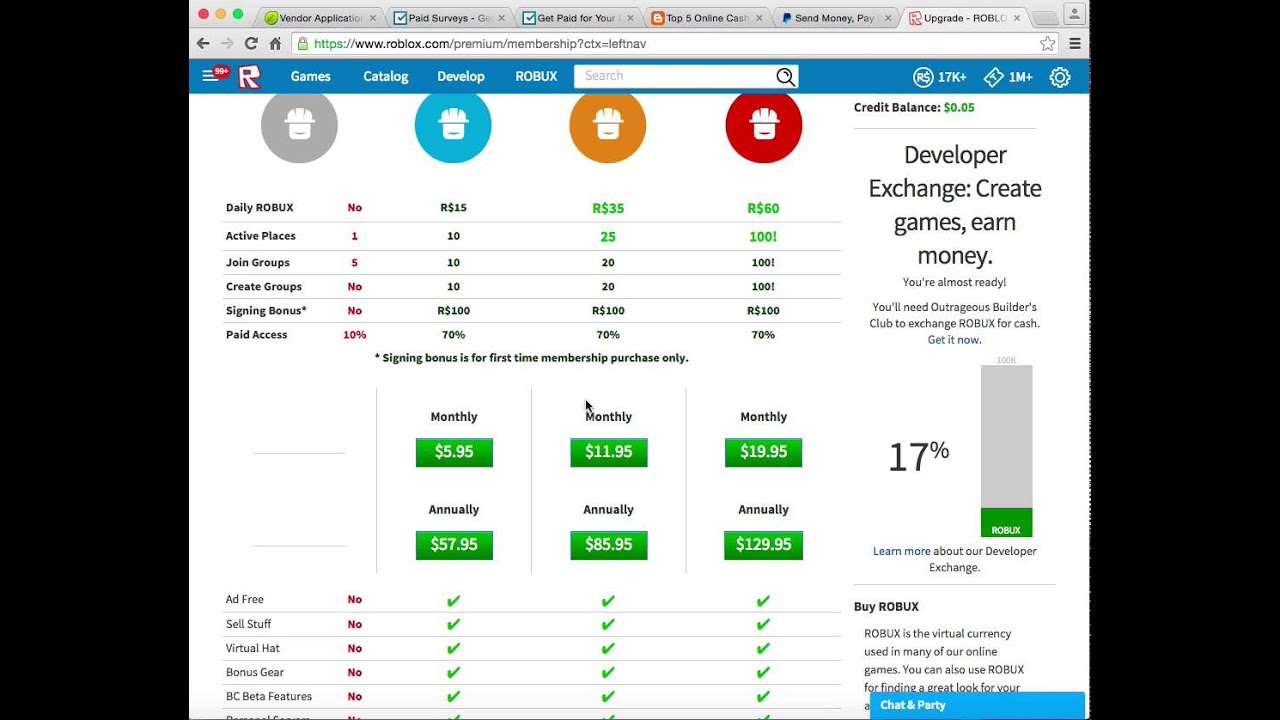The image size is (1280, 720).
Task: Click the Learn more link
Action: tap(901, 551)
